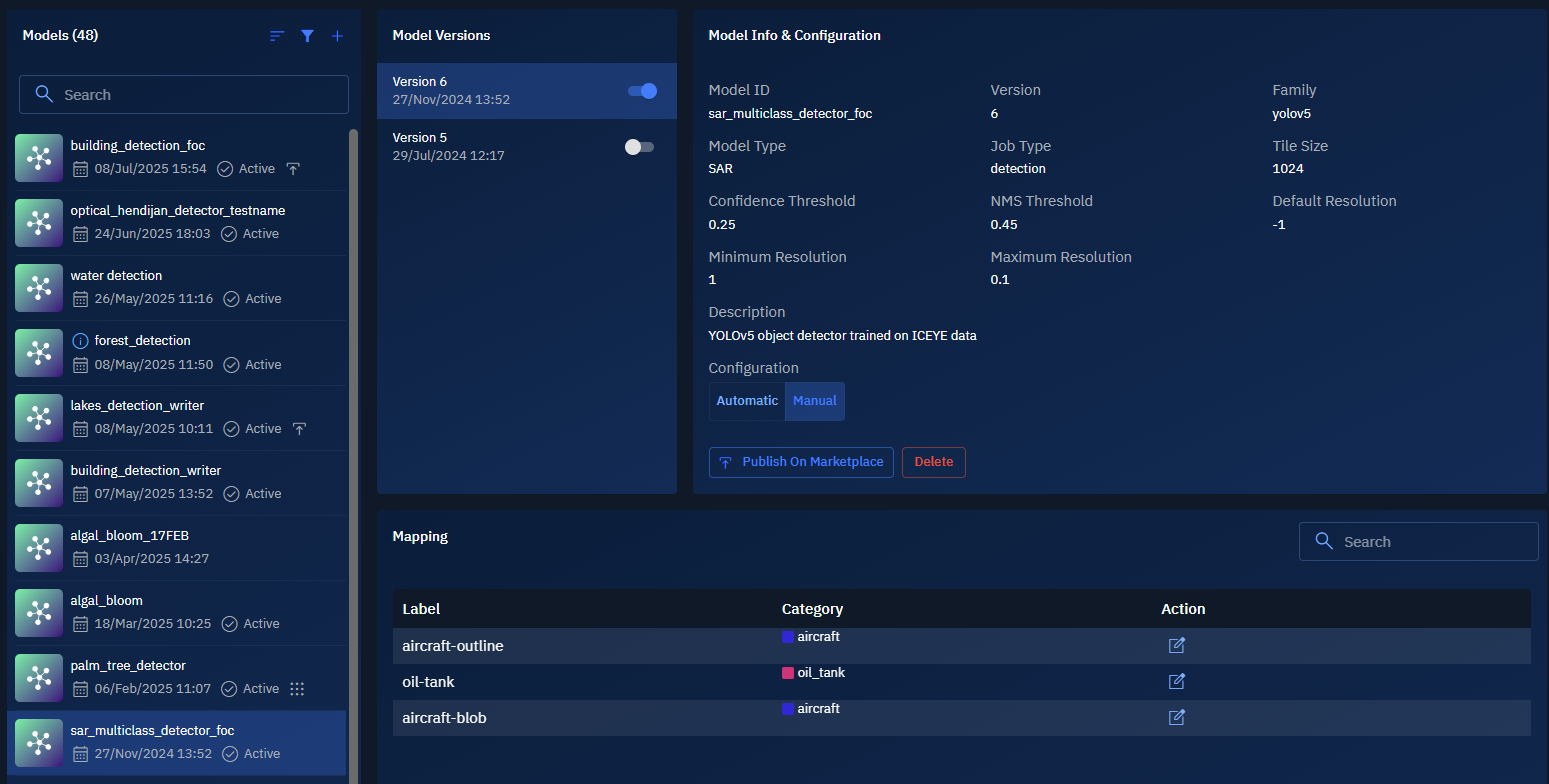This screenshot has height=784, width=1549.
Task: Click the red Delete button
Action: pyautogui.click(x=933, y=462)
